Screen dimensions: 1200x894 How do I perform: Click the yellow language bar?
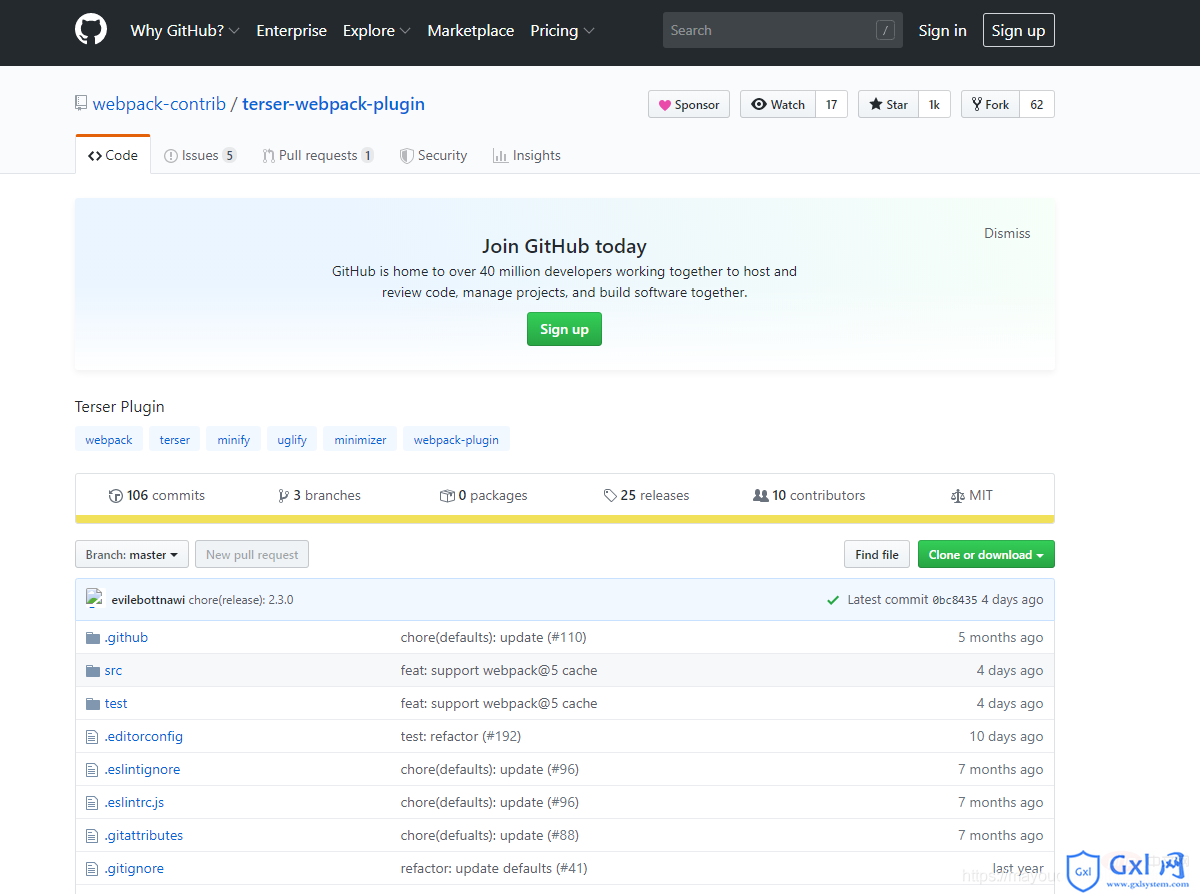coord(565,519)
